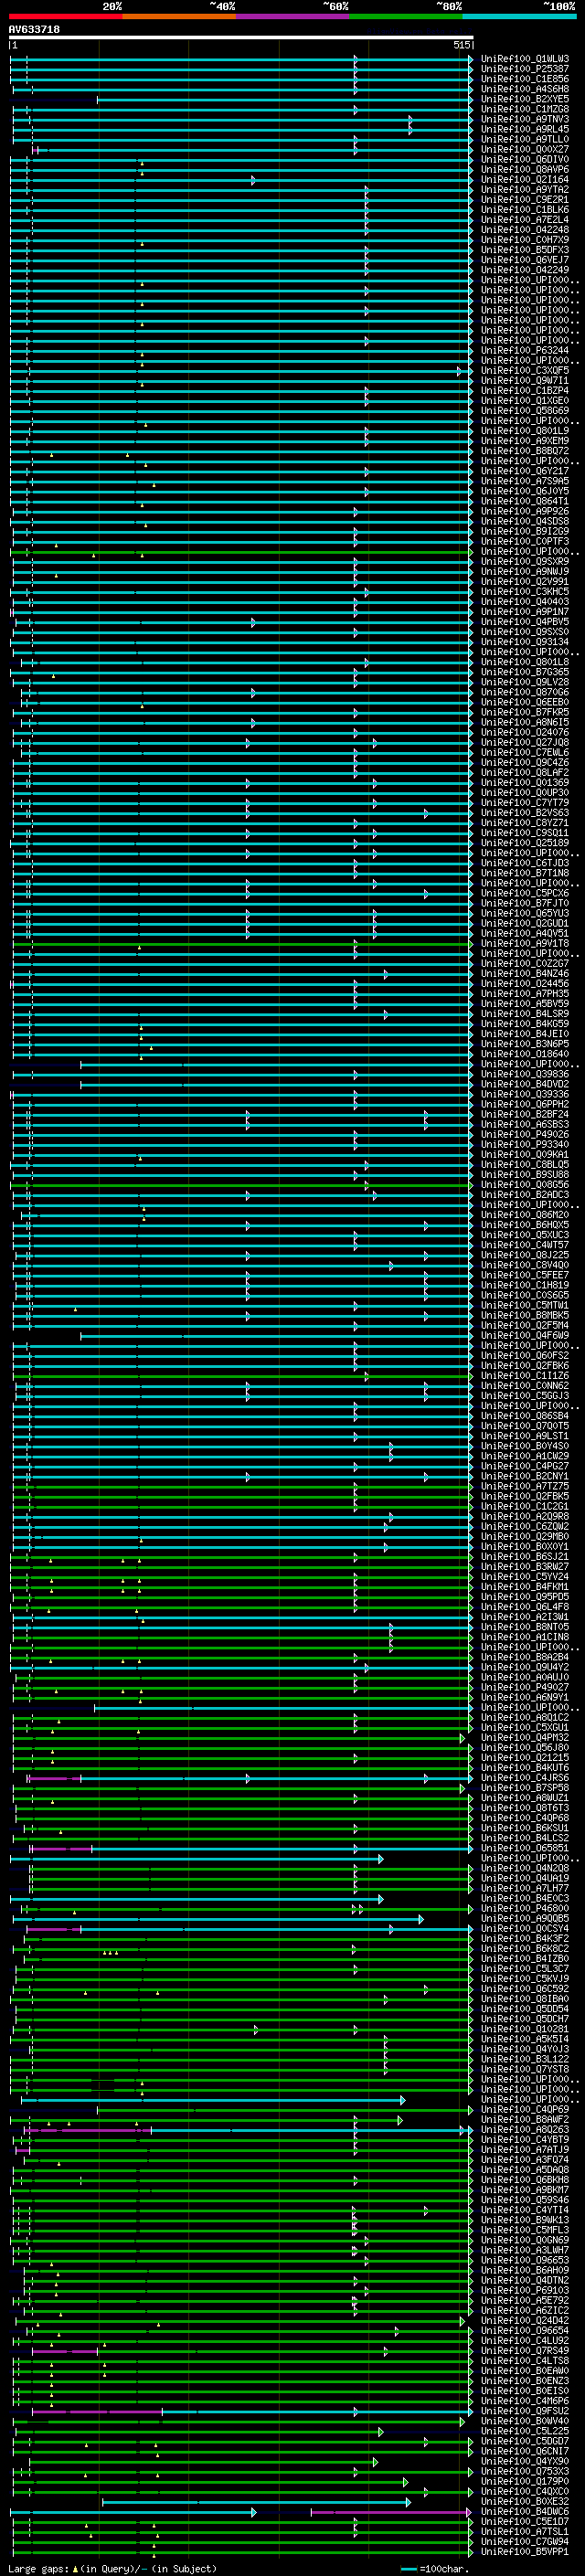This screenshot has width=585, height=2576.
Task: Click the red 20% identity legend segment
Action: pos(65,16)
